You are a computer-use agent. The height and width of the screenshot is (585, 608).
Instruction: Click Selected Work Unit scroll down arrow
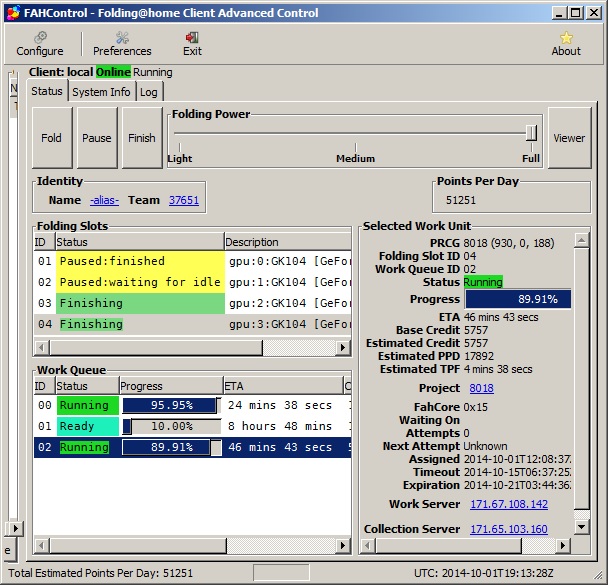[x=582, y=526]
